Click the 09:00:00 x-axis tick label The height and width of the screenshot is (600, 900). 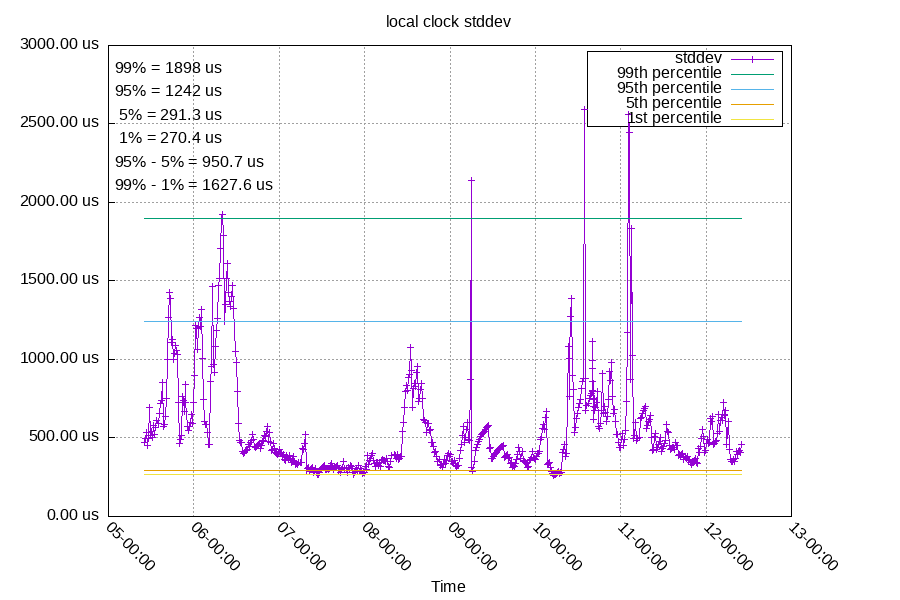click(473, 546)
